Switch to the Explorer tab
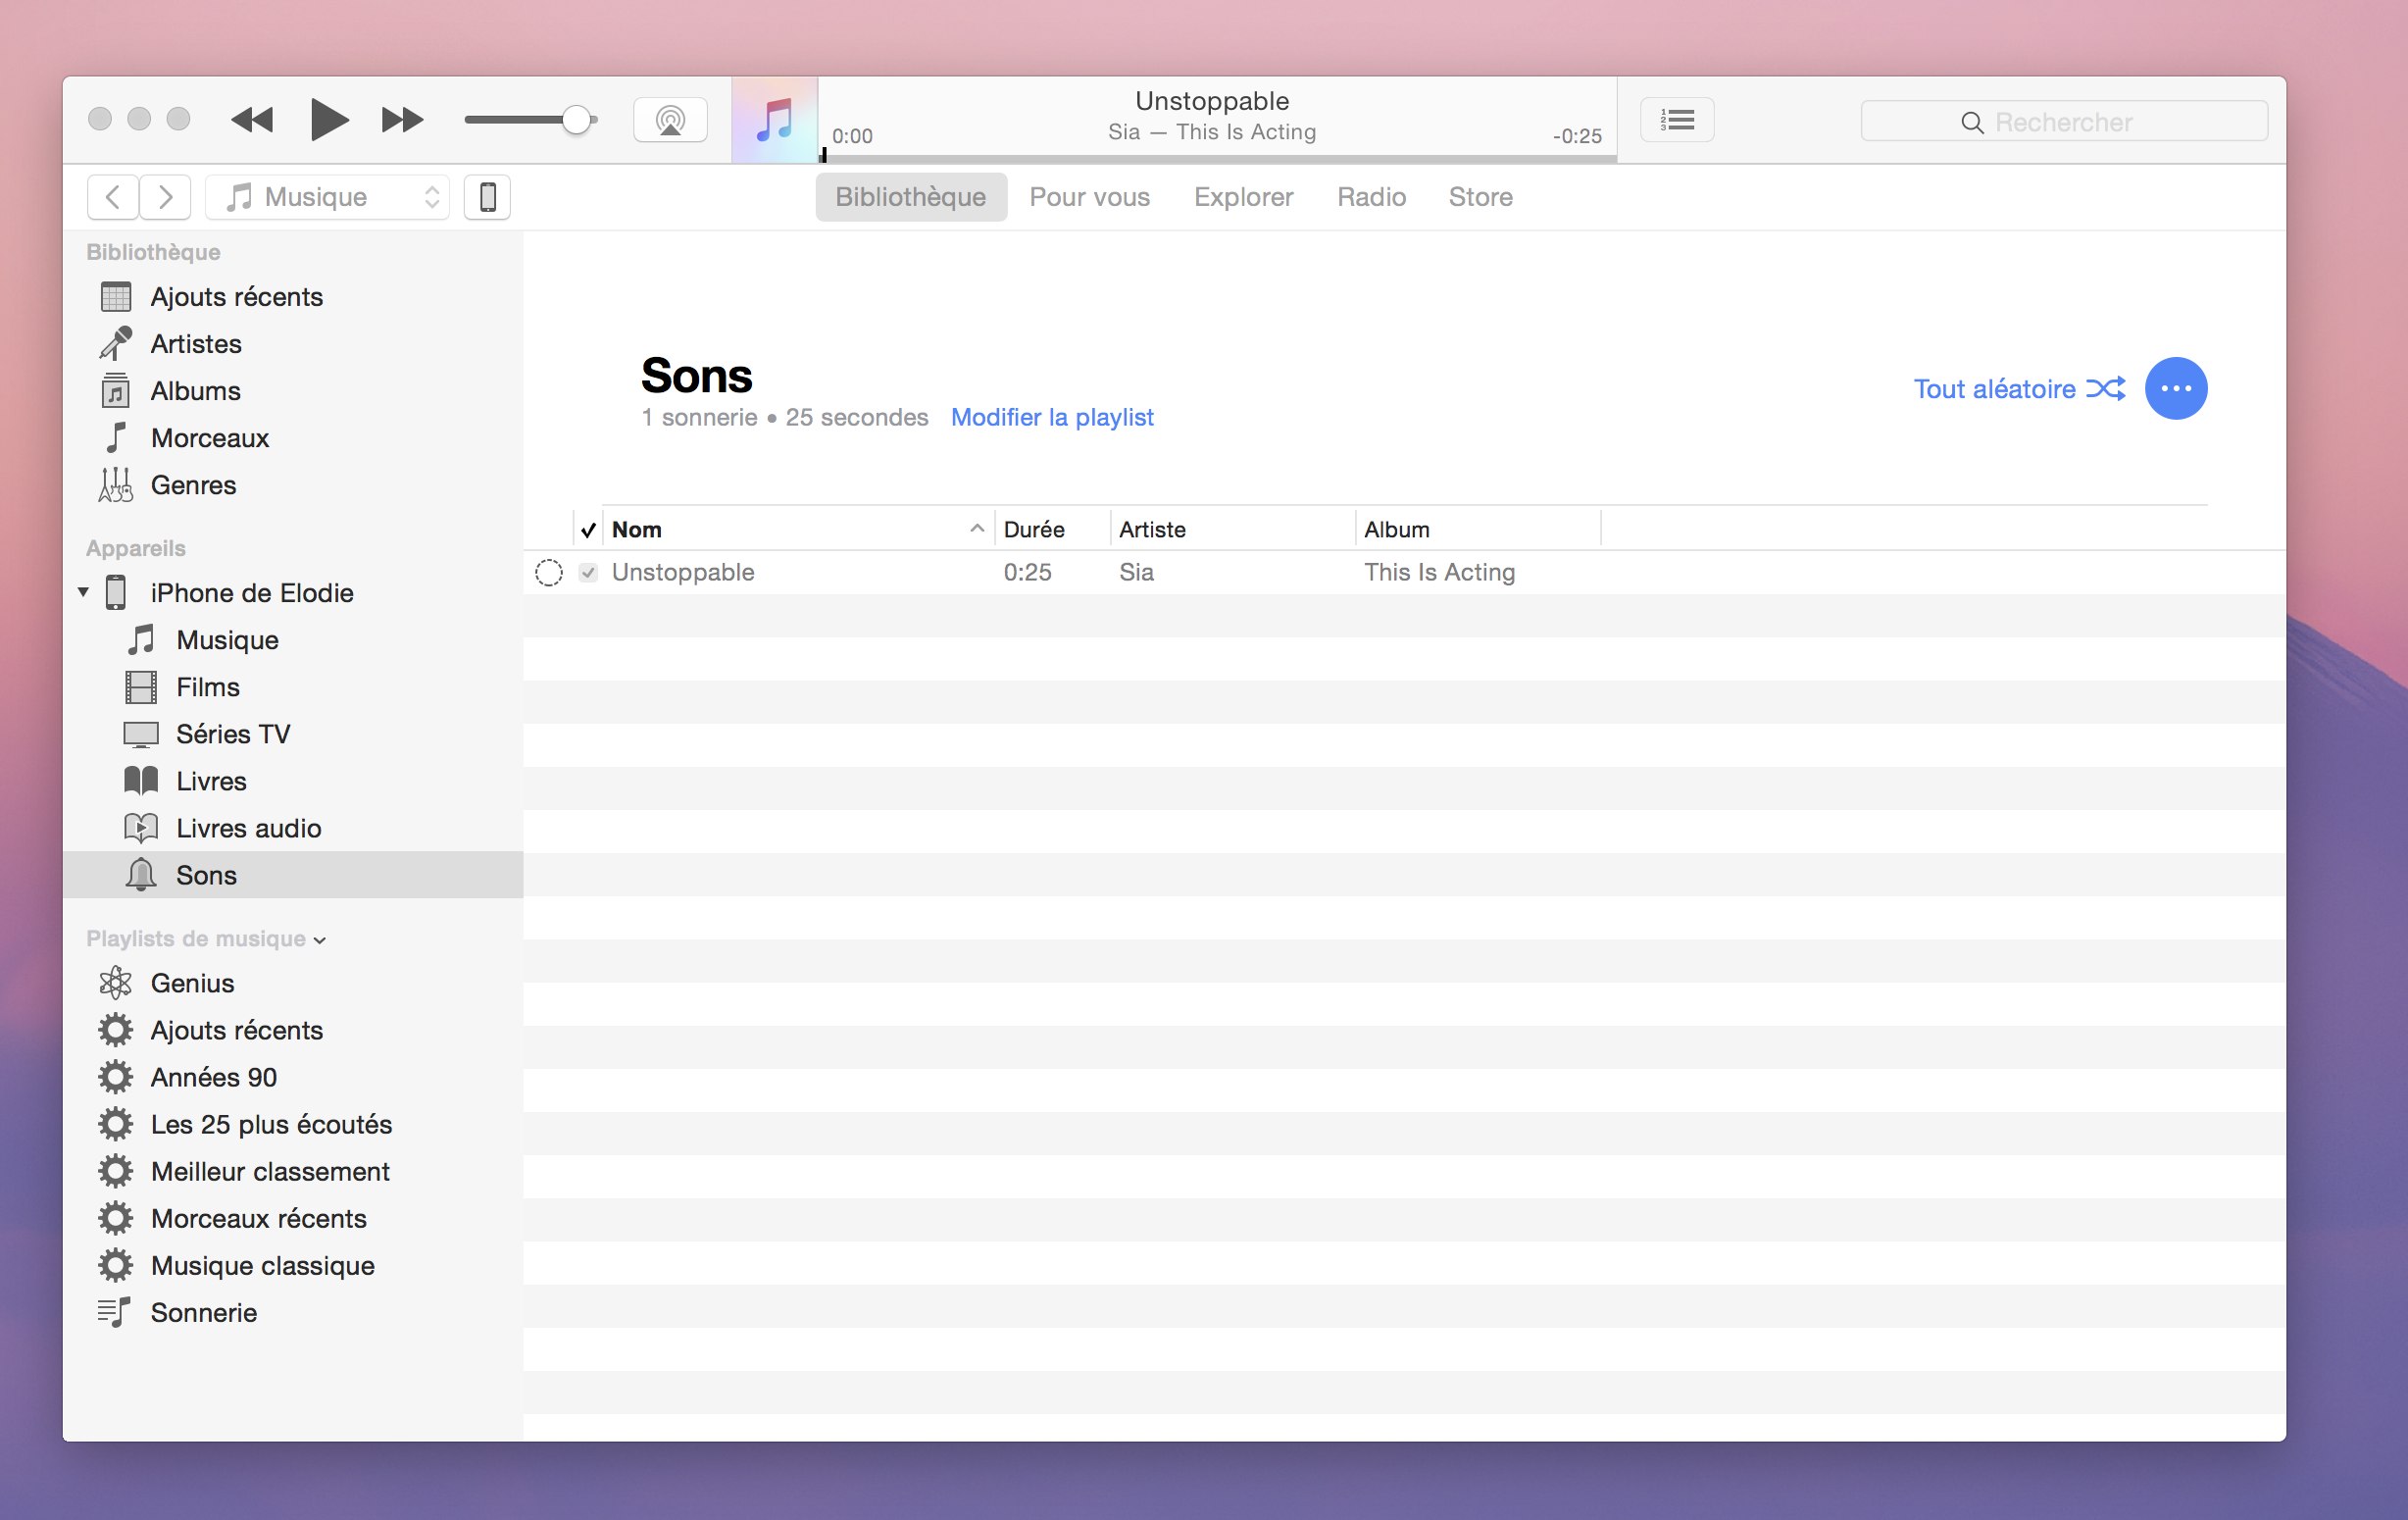 pos(1244,196)
